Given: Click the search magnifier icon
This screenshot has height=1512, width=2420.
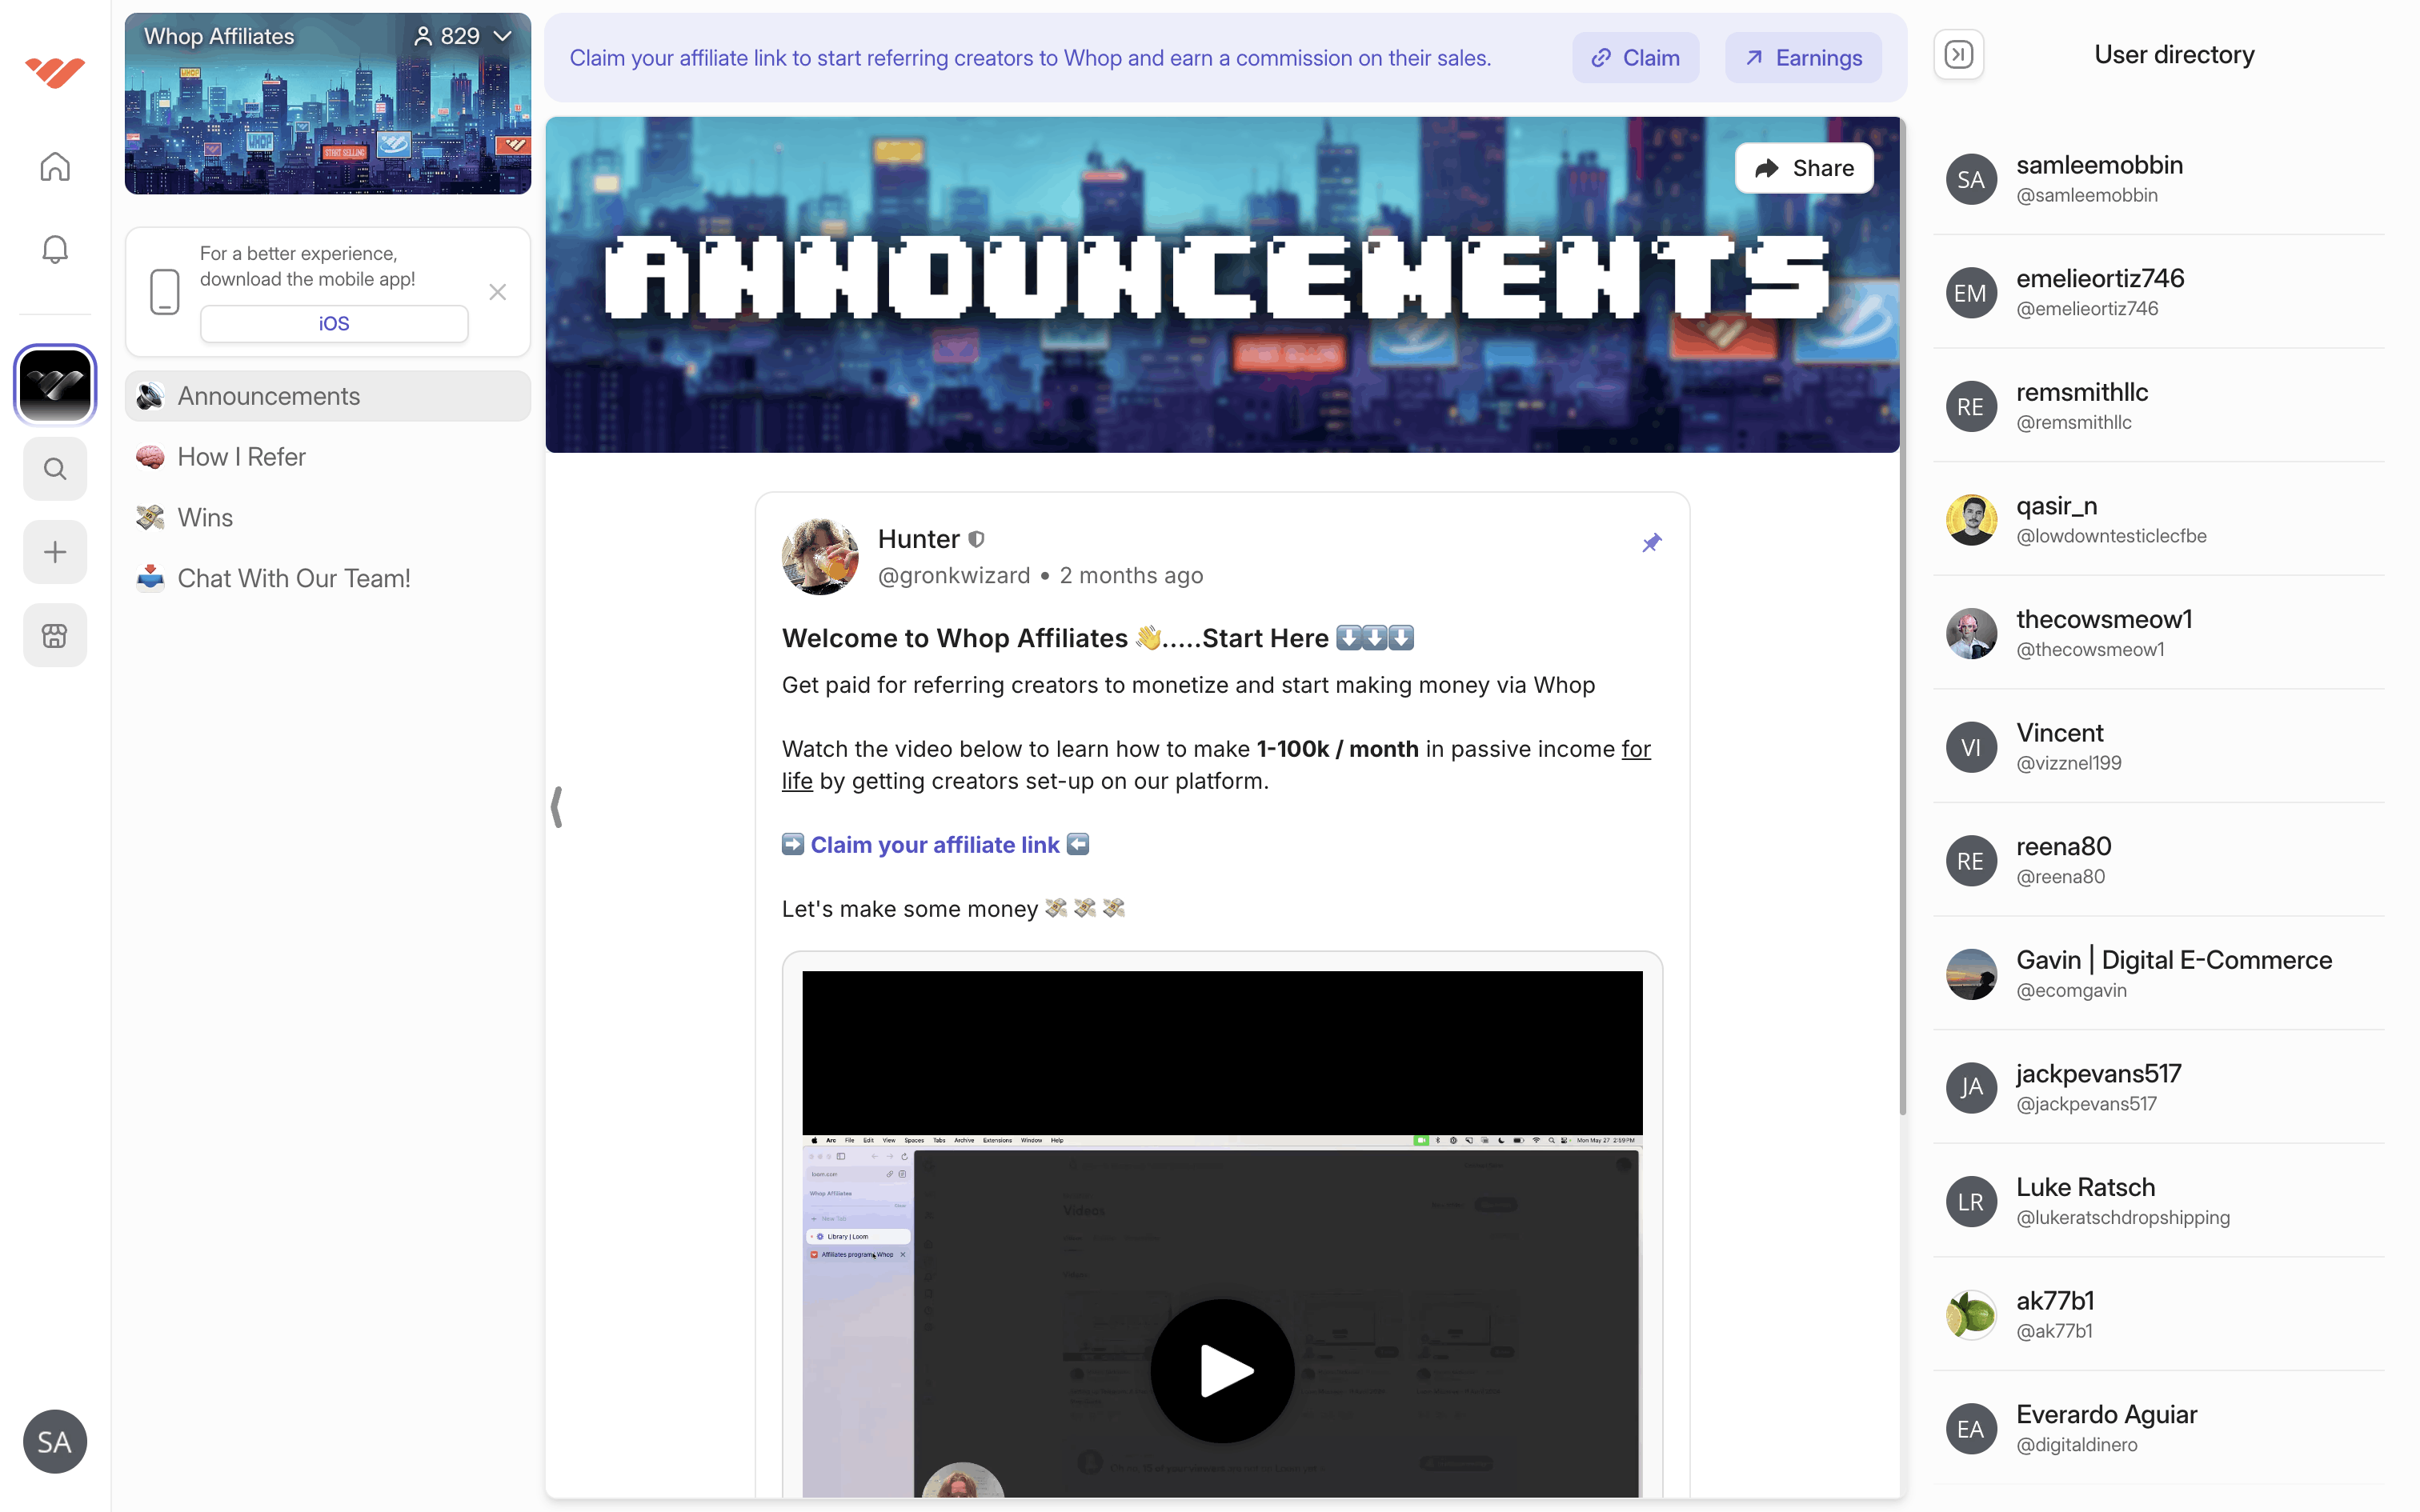Looking at the screenshot, I should (x=55, y=469).
